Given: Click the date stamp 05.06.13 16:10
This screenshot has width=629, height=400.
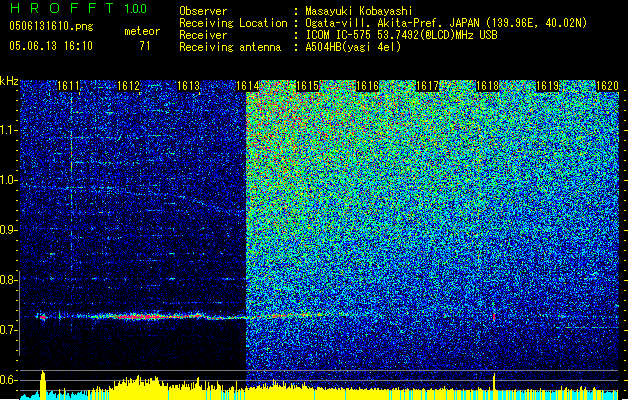Looking at the screenshot, I should pos(51,46).
